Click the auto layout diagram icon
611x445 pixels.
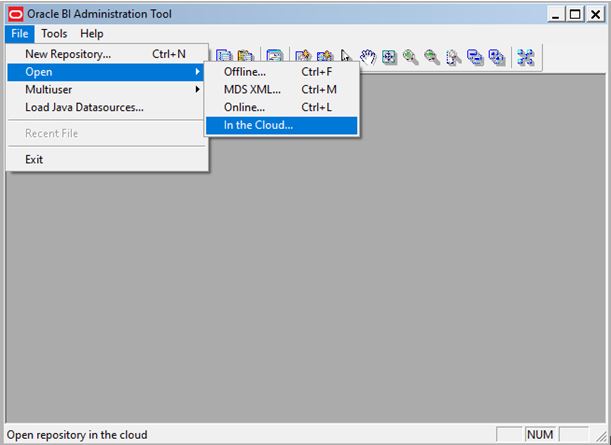pyautogui.click(x=525, y=57)
